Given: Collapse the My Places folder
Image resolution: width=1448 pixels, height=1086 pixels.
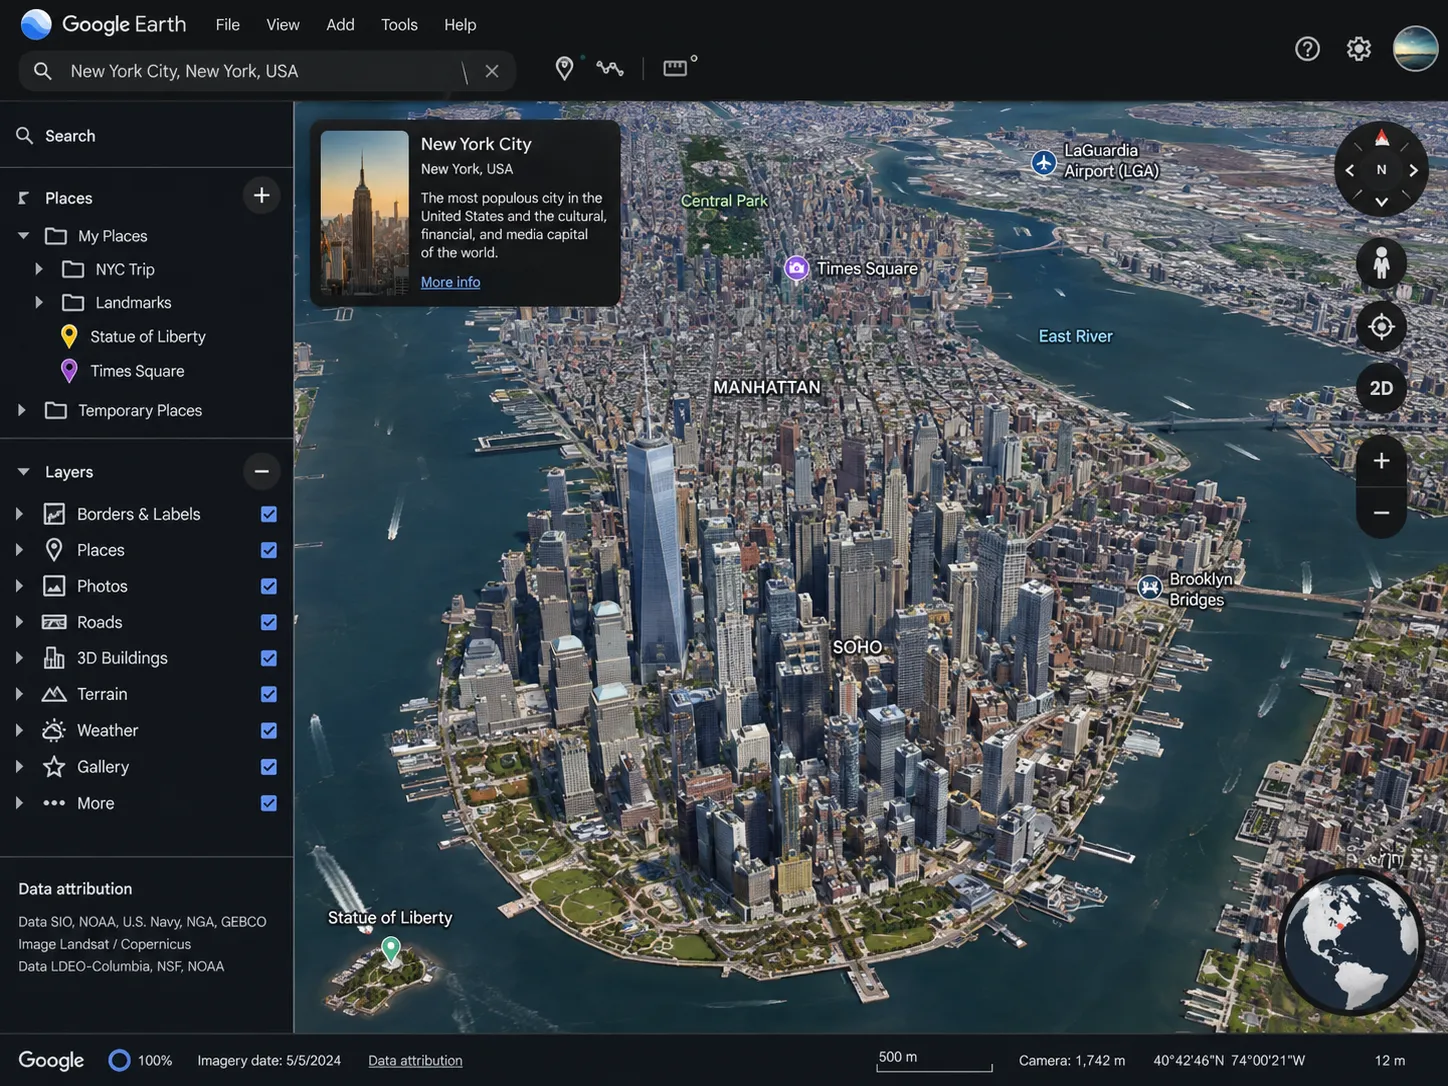Looking at the screenshot, I should [23, 236].
